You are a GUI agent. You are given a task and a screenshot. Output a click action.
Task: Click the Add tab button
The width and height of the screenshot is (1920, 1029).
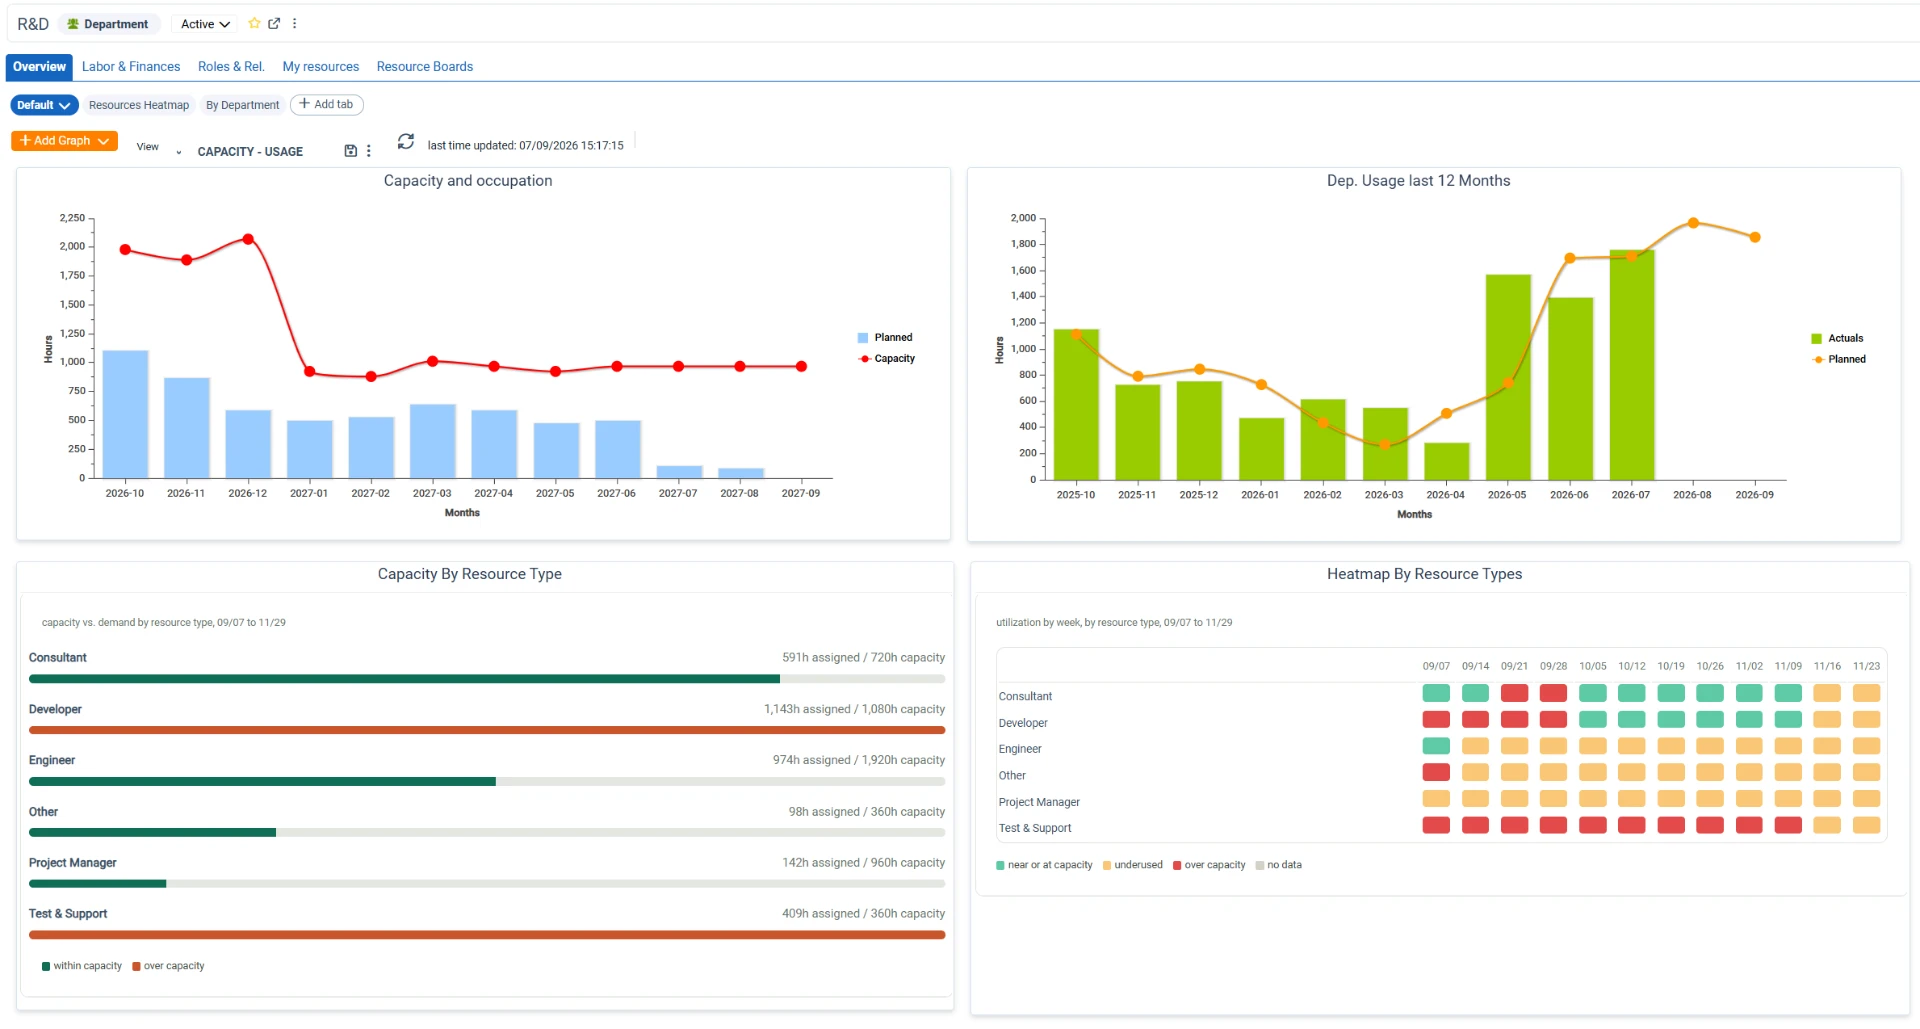pyautogui.click(x=327, y=105)
